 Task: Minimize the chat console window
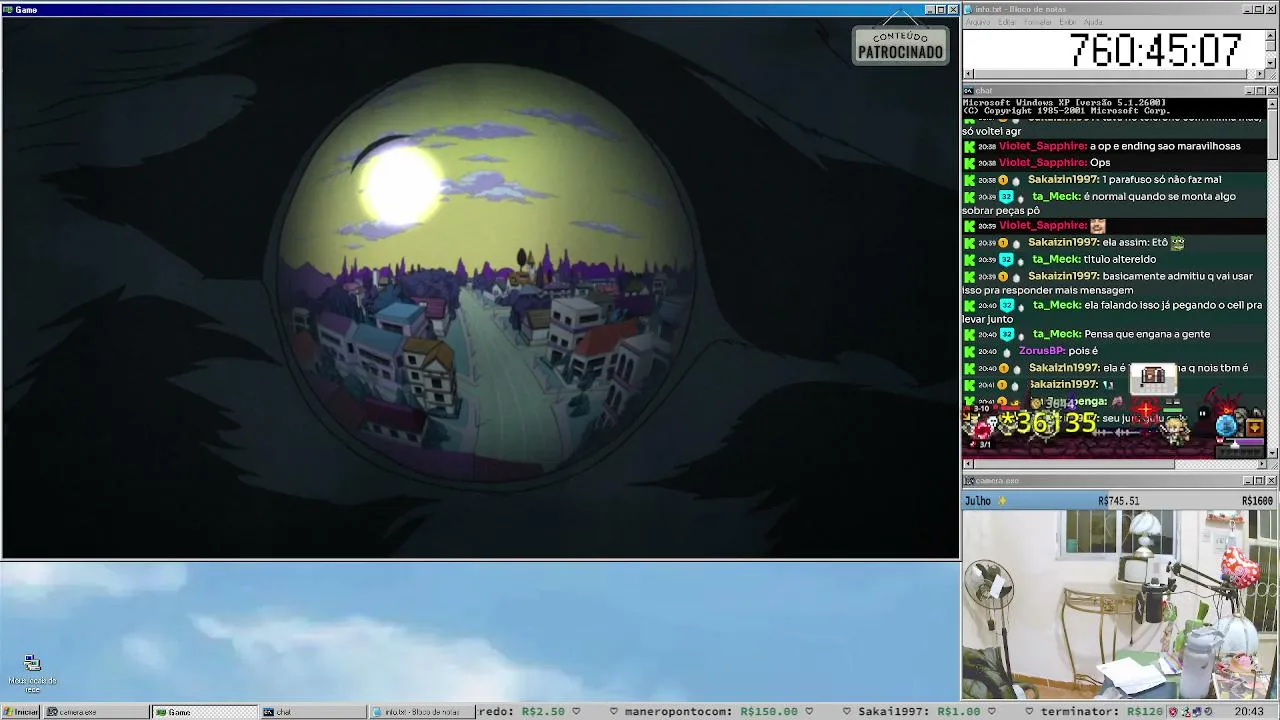click(1248, 91)
